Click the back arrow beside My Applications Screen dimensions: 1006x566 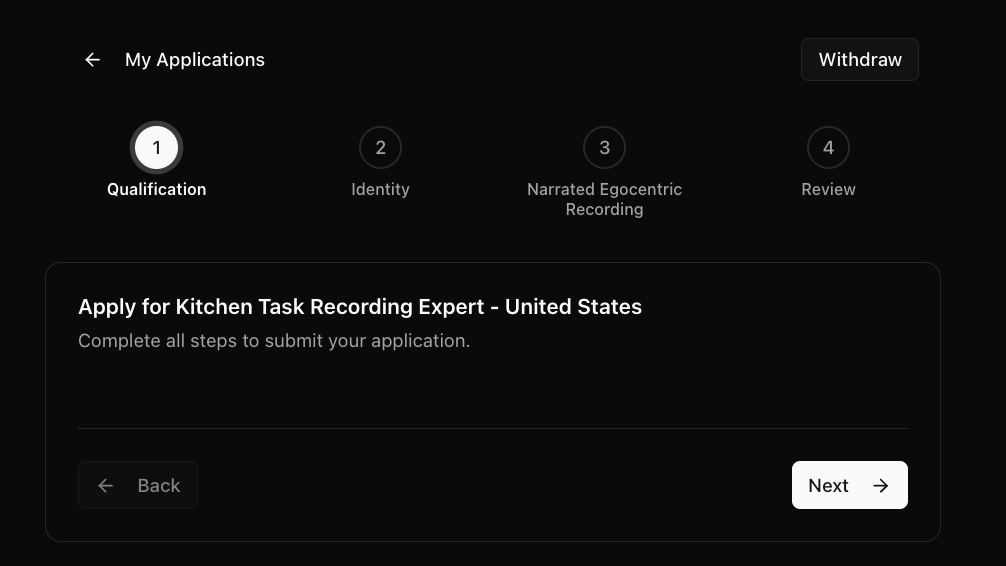click(92, 60)
